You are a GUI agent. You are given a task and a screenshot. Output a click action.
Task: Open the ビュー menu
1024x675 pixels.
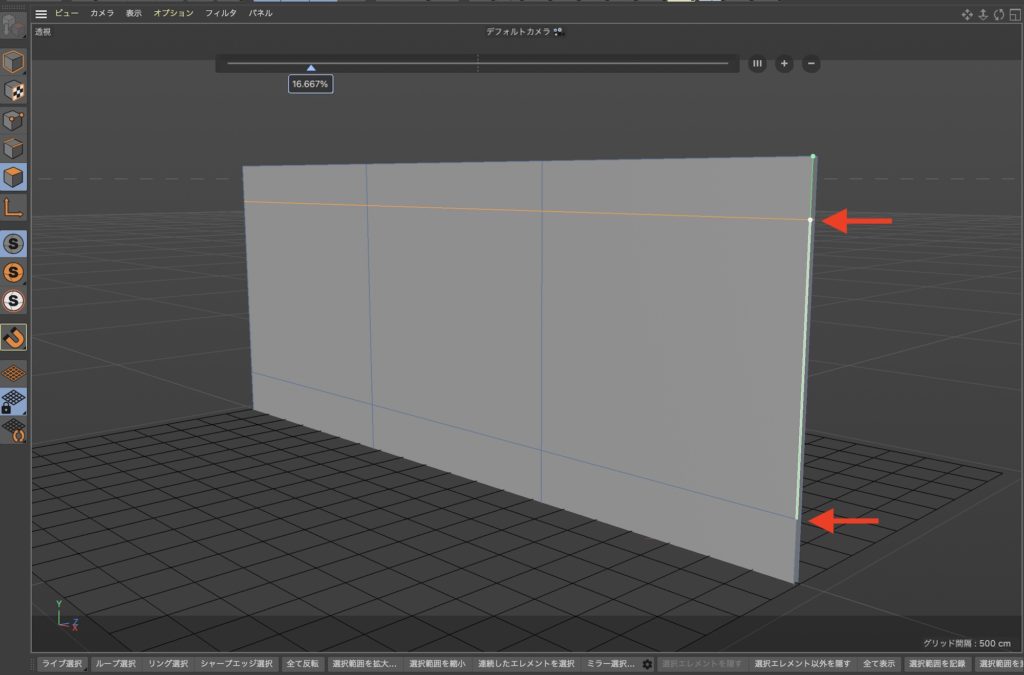66,13
